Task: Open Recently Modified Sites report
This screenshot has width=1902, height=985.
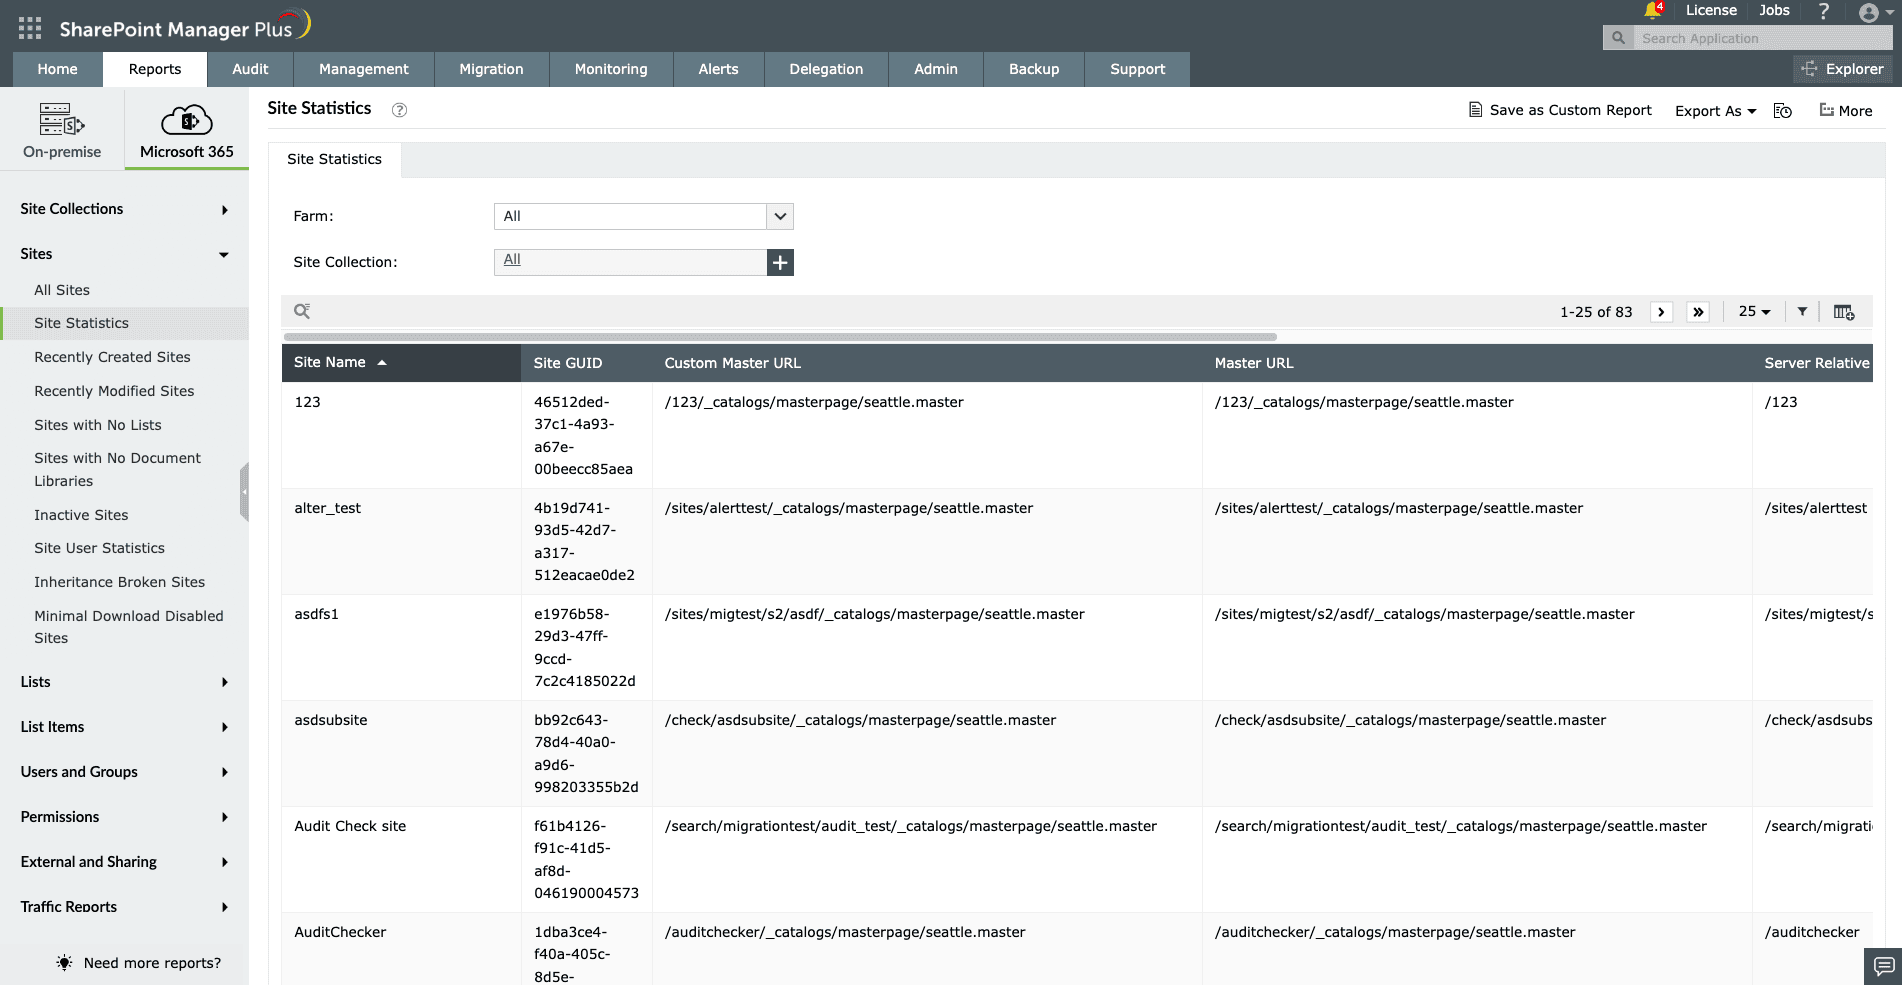Action: (x=114, y=391)
